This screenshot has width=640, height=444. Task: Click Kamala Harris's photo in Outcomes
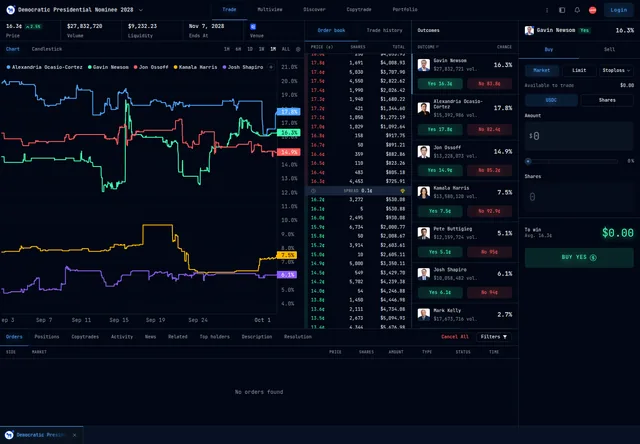pos(424,192)
